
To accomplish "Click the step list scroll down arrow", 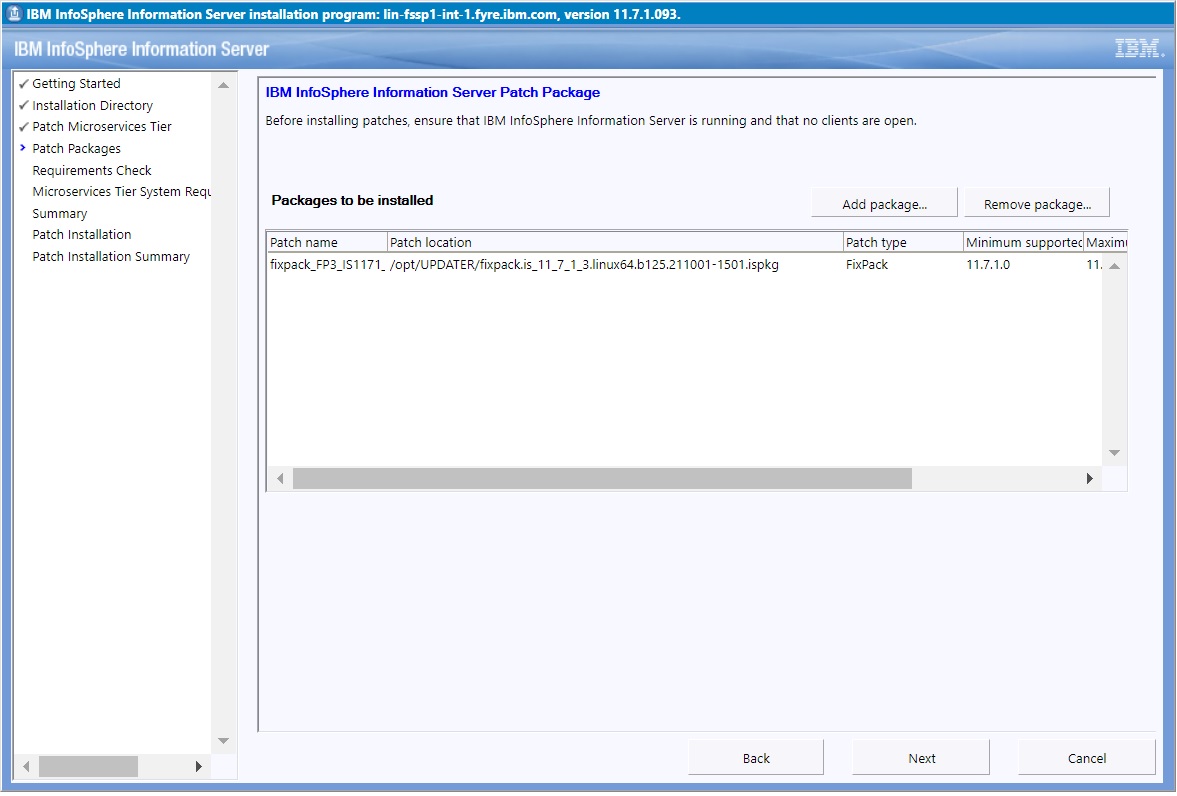I will (223, 741).
